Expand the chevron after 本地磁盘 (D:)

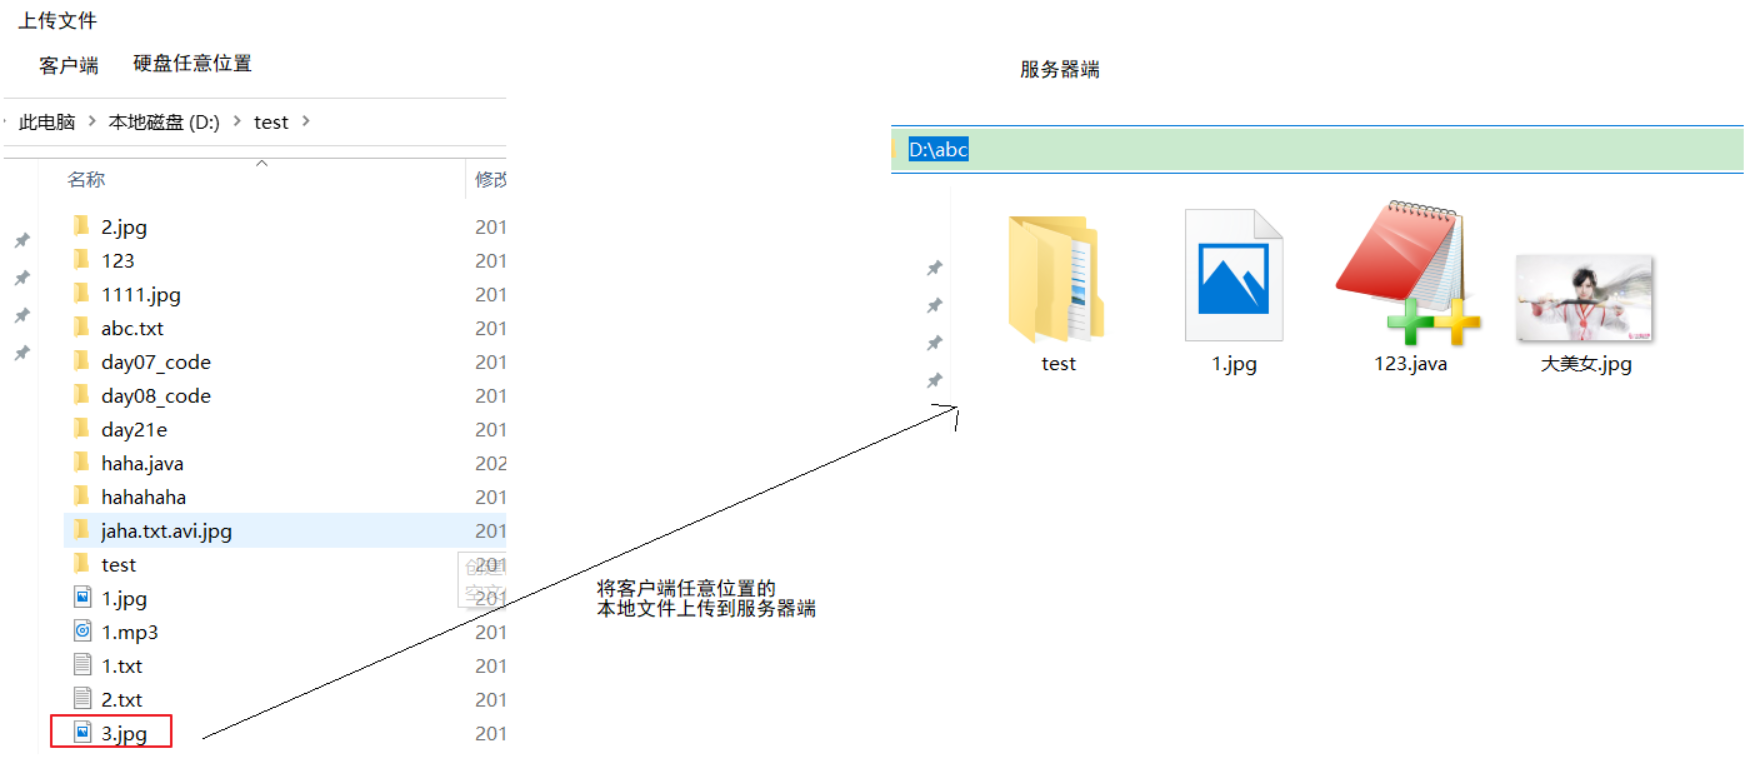point(237,121)
